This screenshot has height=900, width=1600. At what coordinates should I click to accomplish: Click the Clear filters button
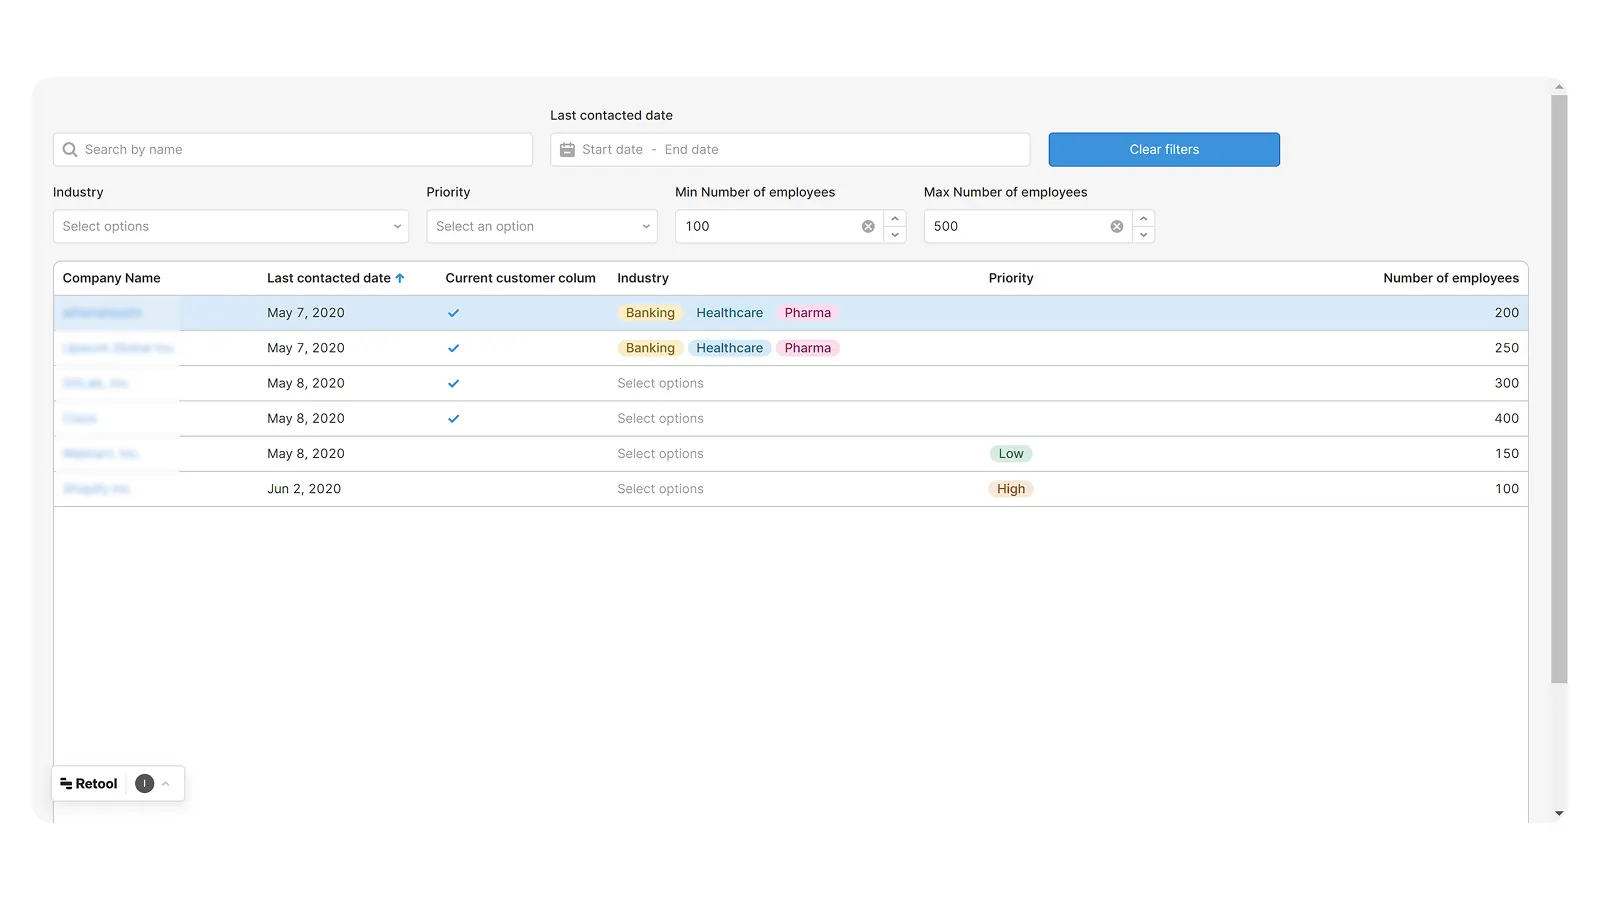pos(1164,150)
